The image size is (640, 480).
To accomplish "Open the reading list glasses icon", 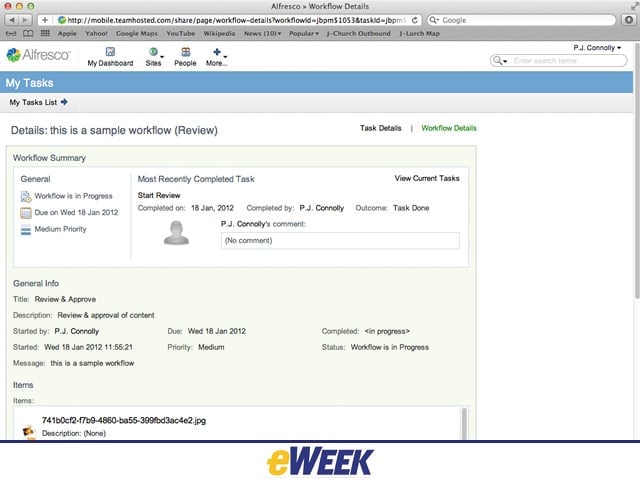I will (x=11, y=33).
